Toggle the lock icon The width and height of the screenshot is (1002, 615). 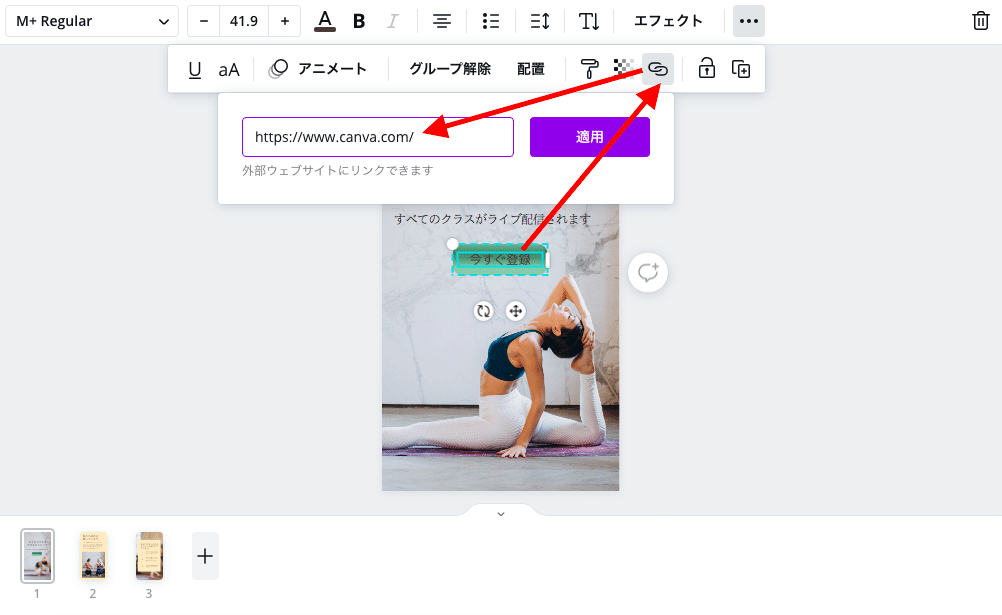(706, 69)
